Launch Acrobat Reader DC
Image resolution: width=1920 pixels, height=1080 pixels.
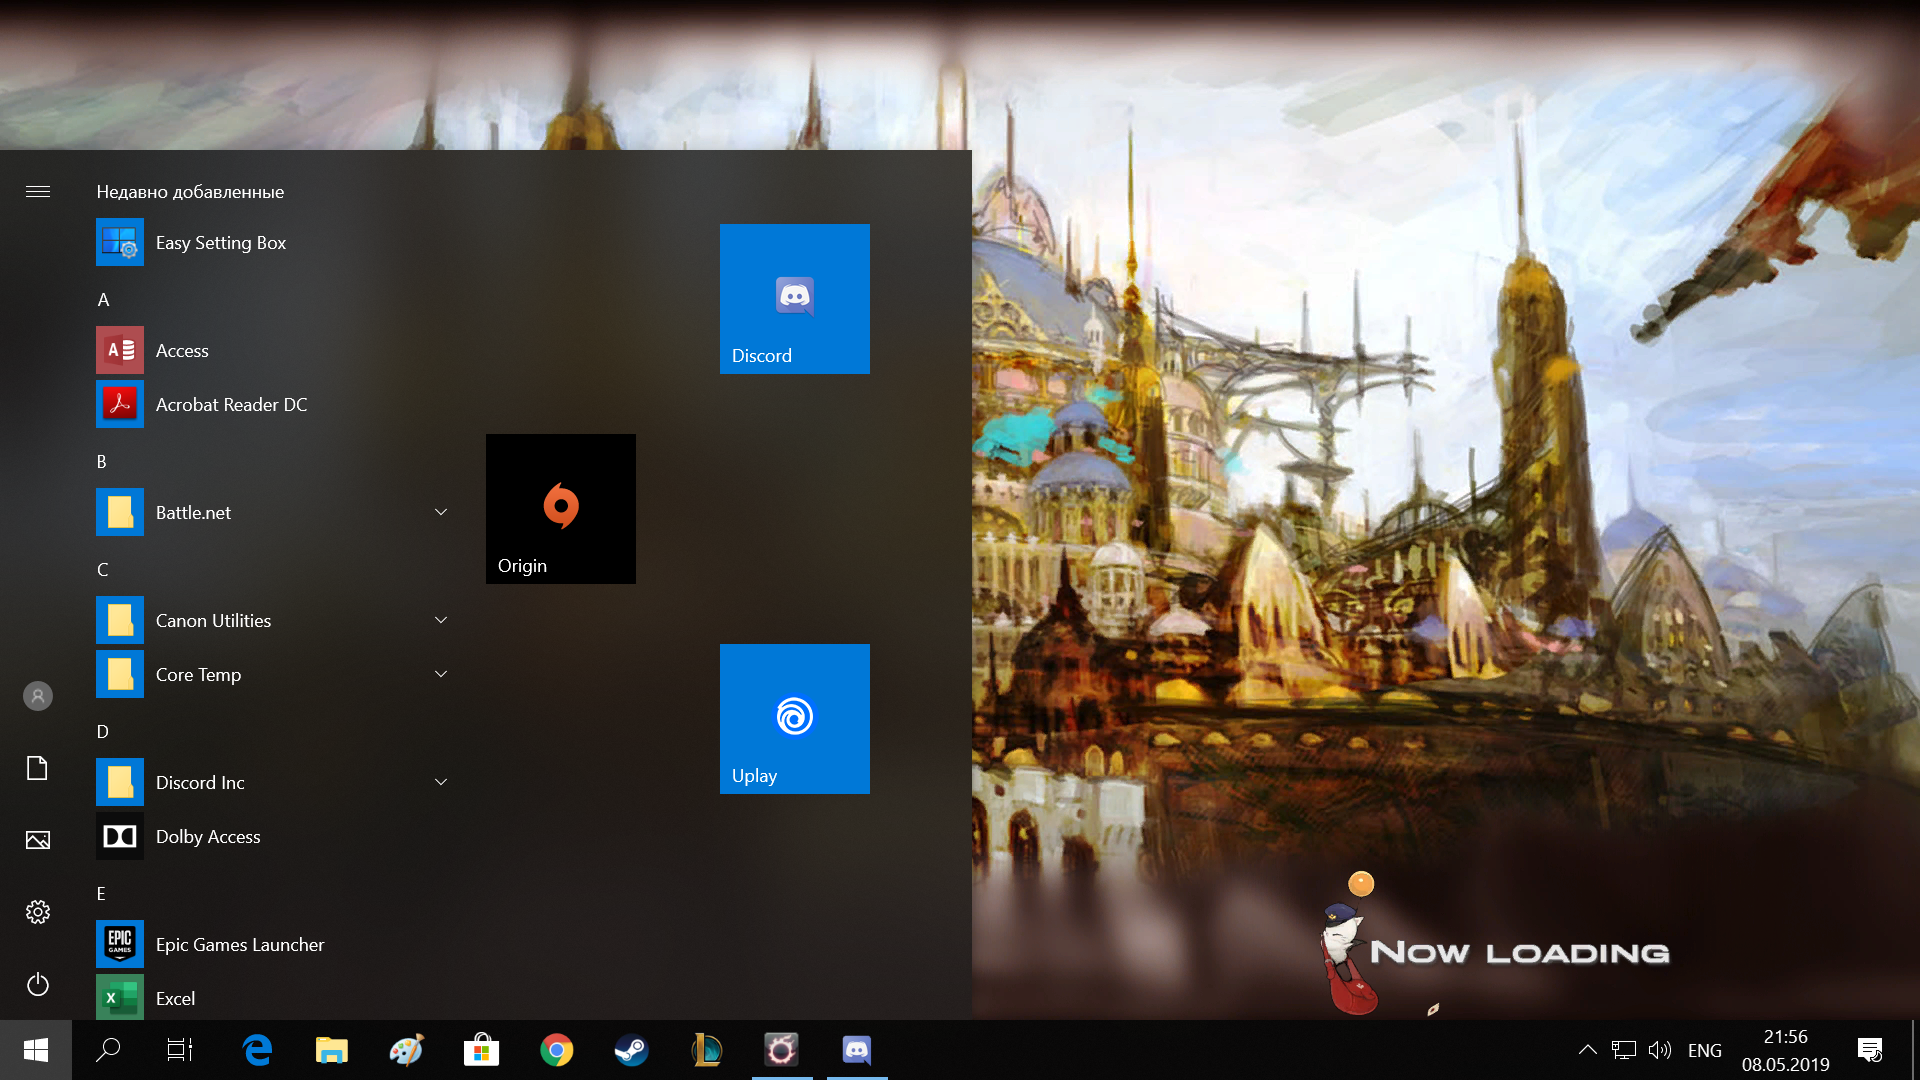(x=270, y=404)
